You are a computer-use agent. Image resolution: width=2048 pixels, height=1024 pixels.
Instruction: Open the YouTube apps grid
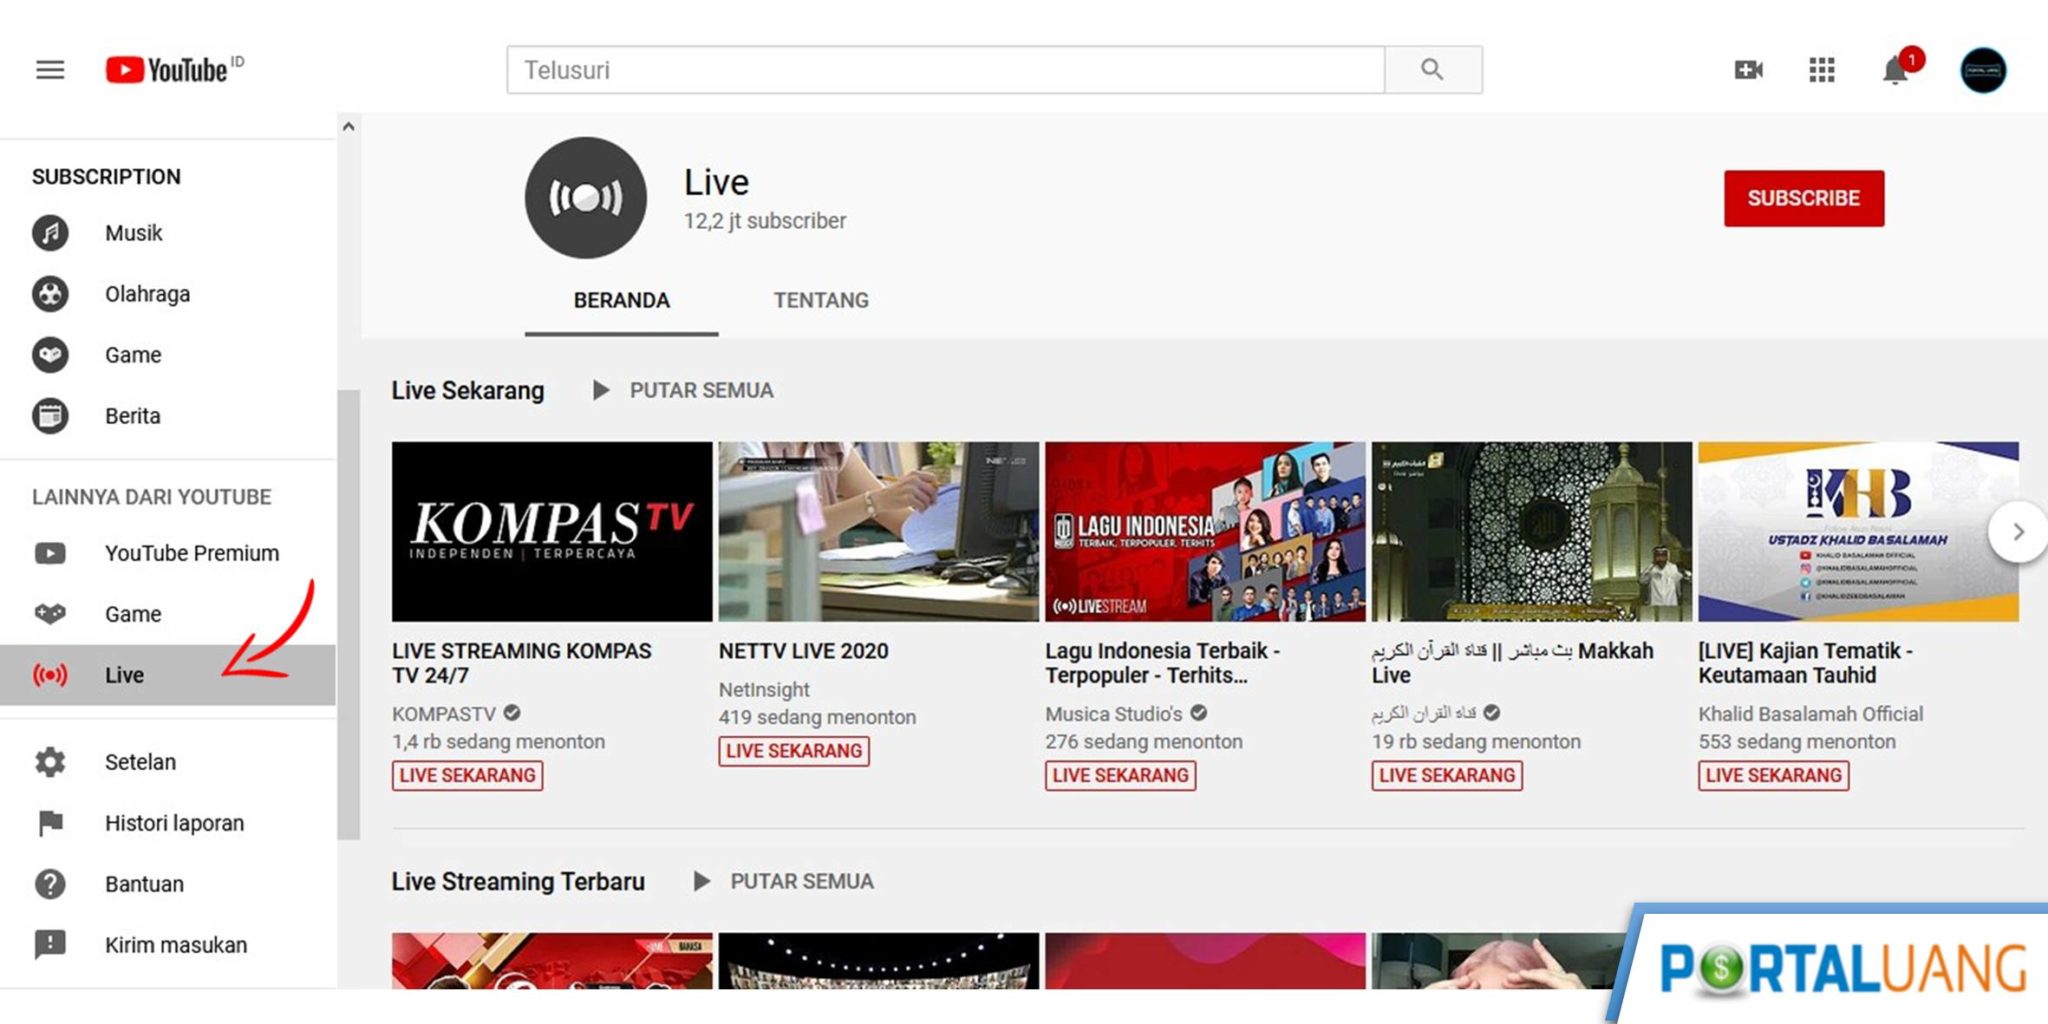(1821, 70)
